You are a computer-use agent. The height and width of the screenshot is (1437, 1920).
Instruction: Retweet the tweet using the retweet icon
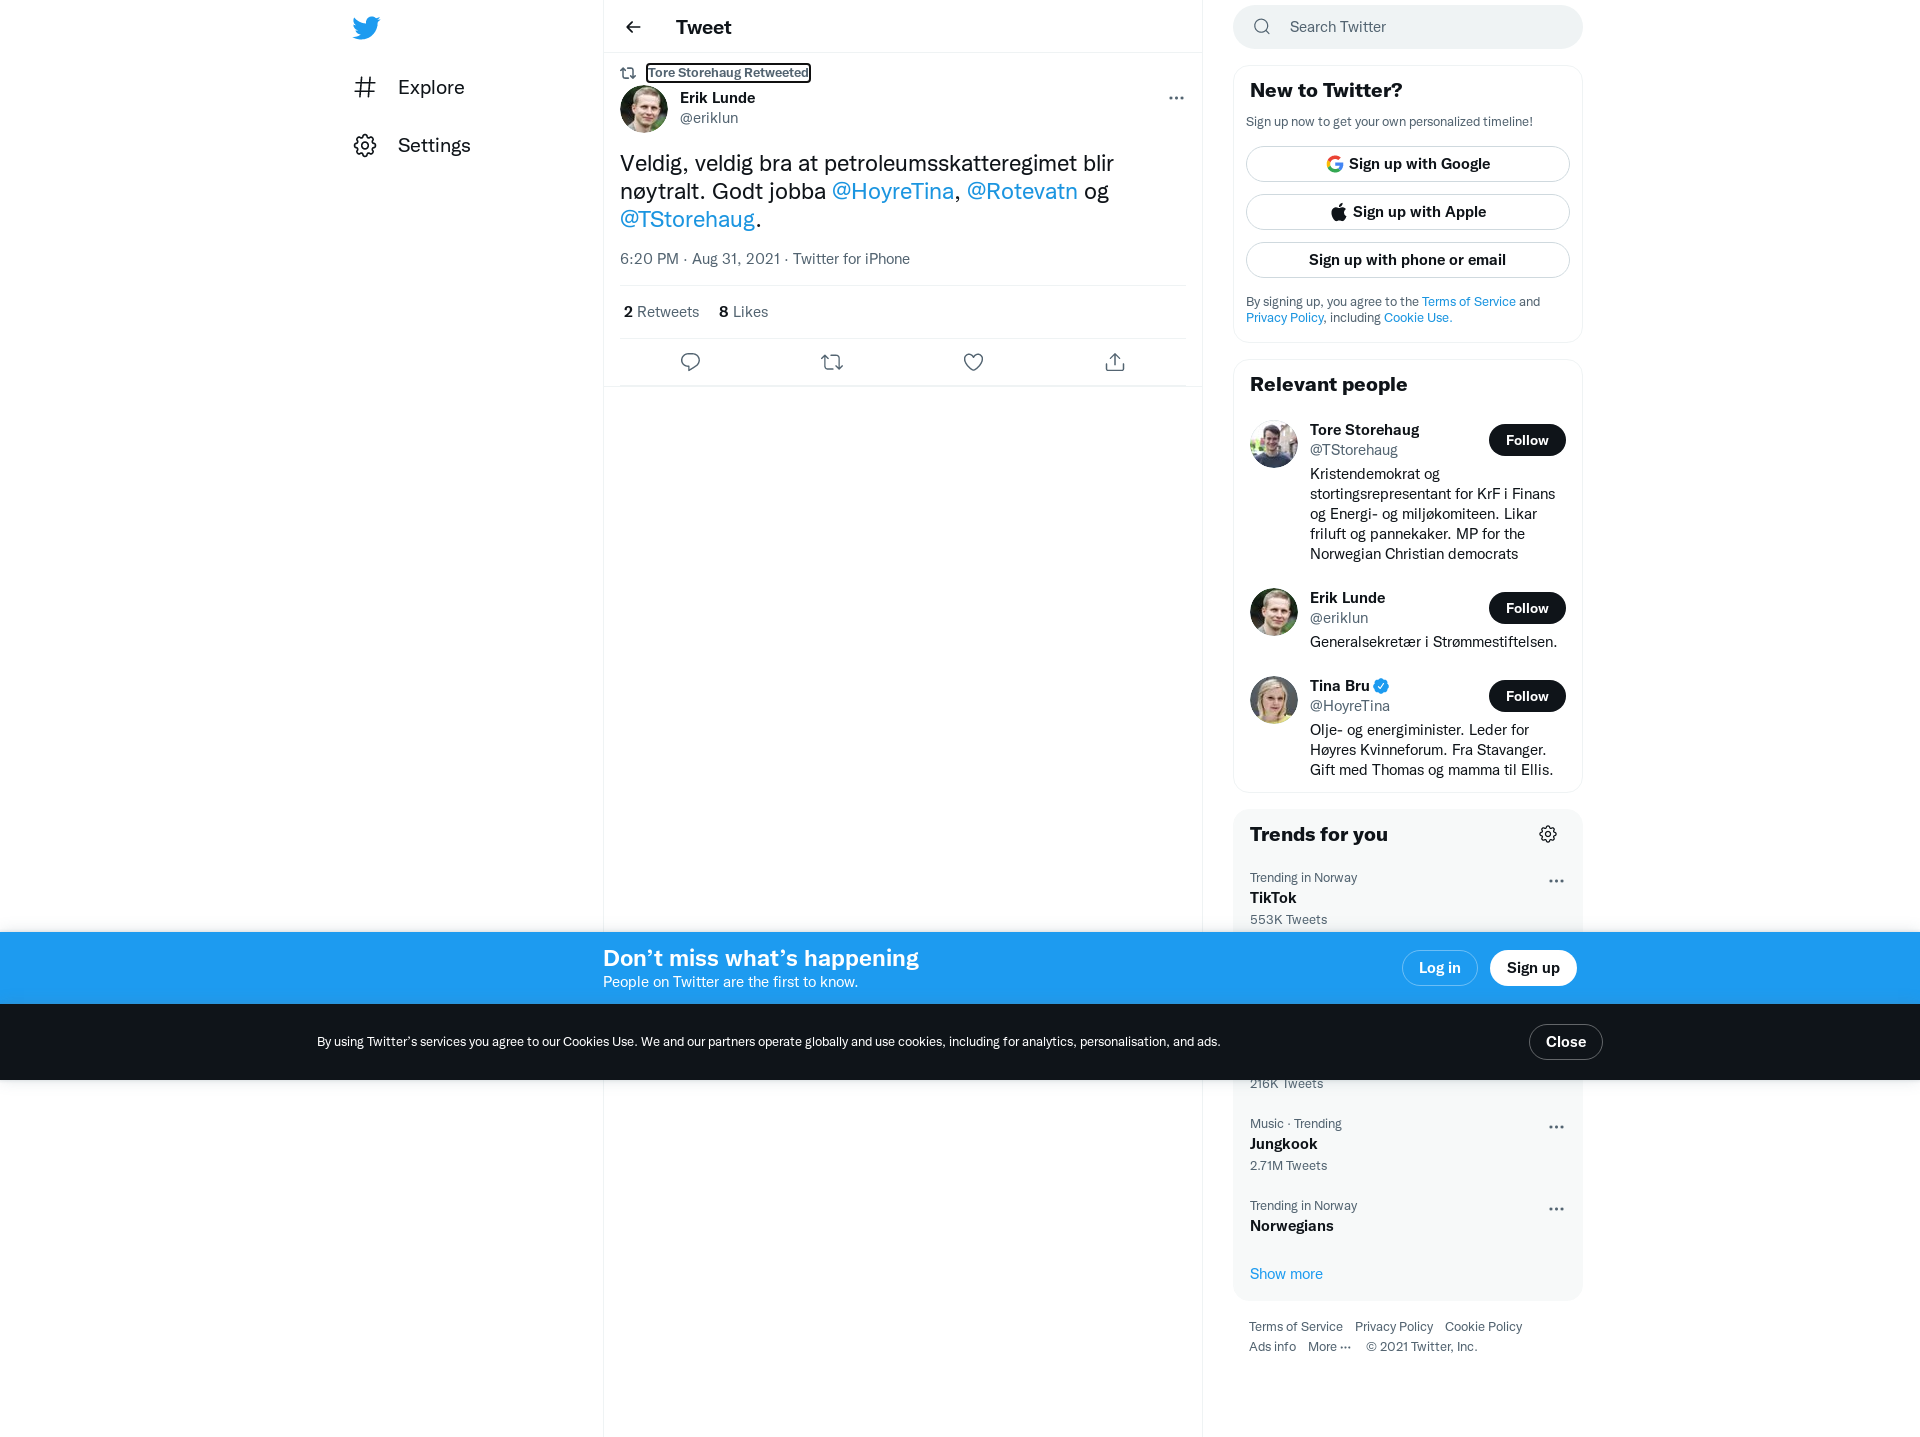point(832,362)
